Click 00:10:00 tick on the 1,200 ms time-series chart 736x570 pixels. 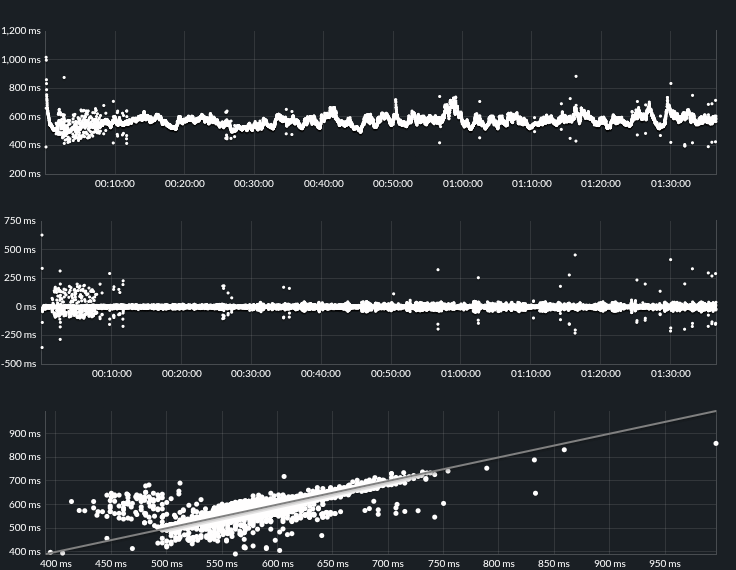(x=115, y=184)
